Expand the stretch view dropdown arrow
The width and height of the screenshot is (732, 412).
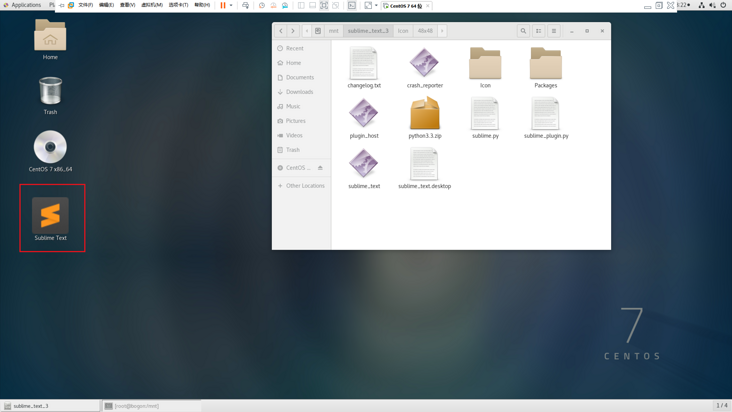tap(376, 5)
